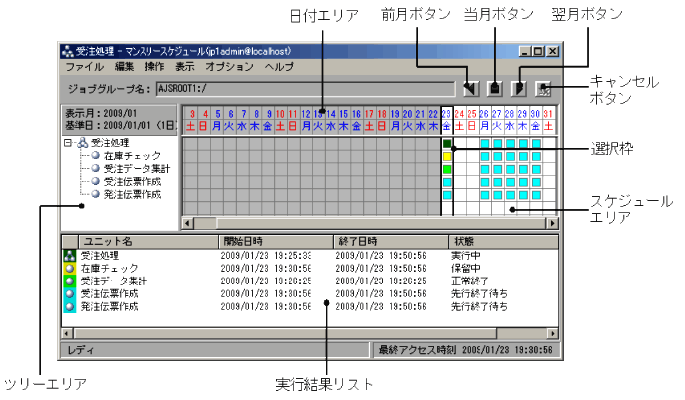685x400 pixels.
Task: Open the ヘルプ menu
Action: click(x=279, y=67)
